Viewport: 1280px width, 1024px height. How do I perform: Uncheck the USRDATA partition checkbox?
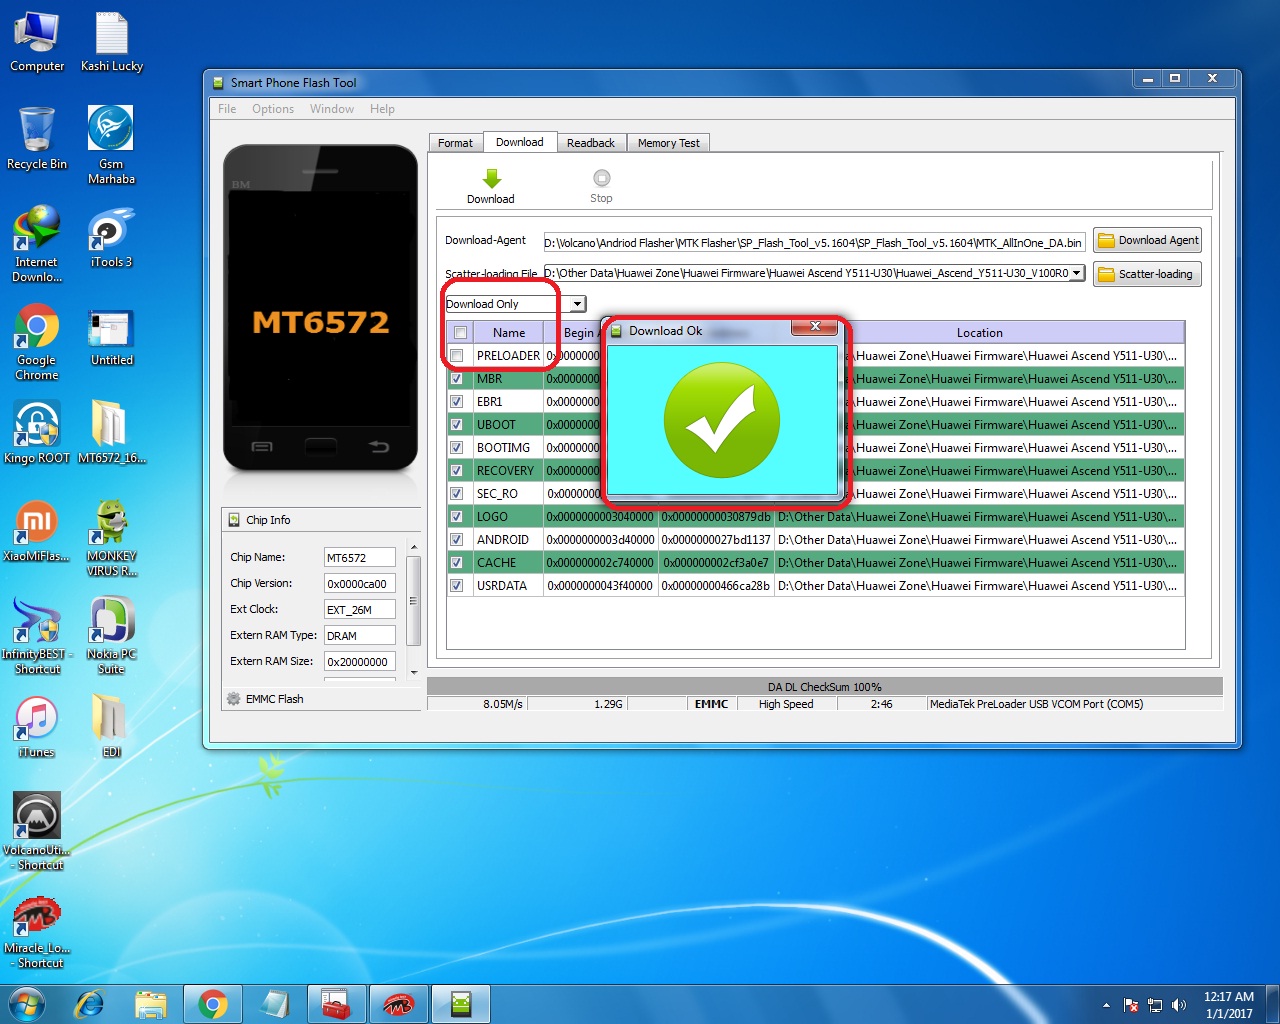pyautogui.click(x=457, y=586)
